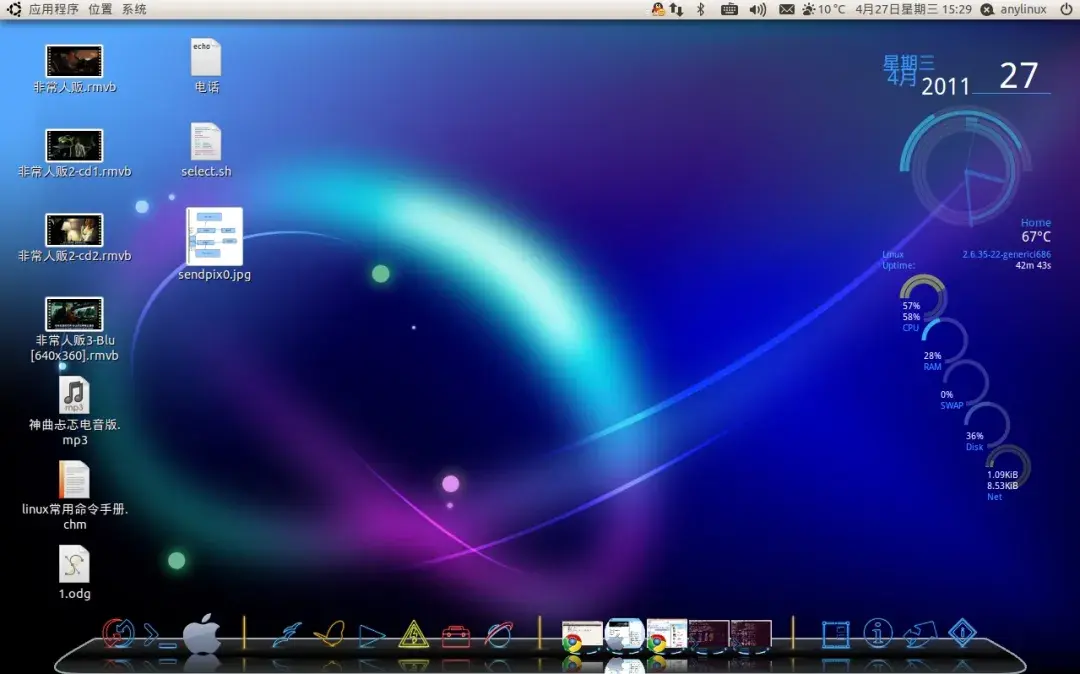Click the blue arrow share icon in dock
Screen dimensions: 1080x674
point(920,634)
